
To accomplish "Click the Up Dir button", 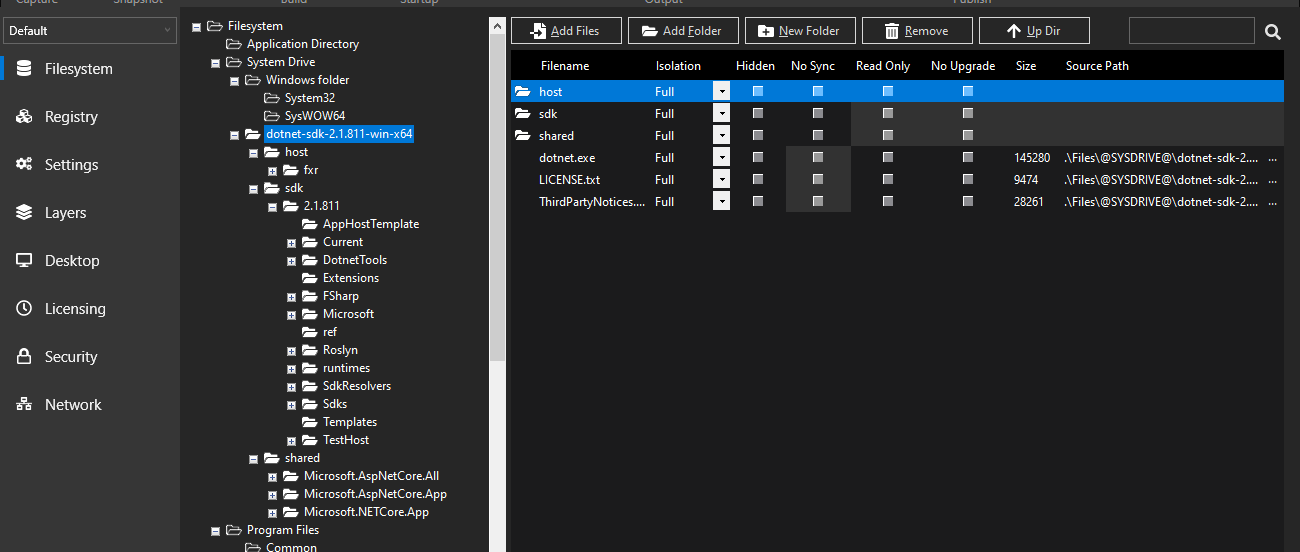I will [x=1034, y=31].
